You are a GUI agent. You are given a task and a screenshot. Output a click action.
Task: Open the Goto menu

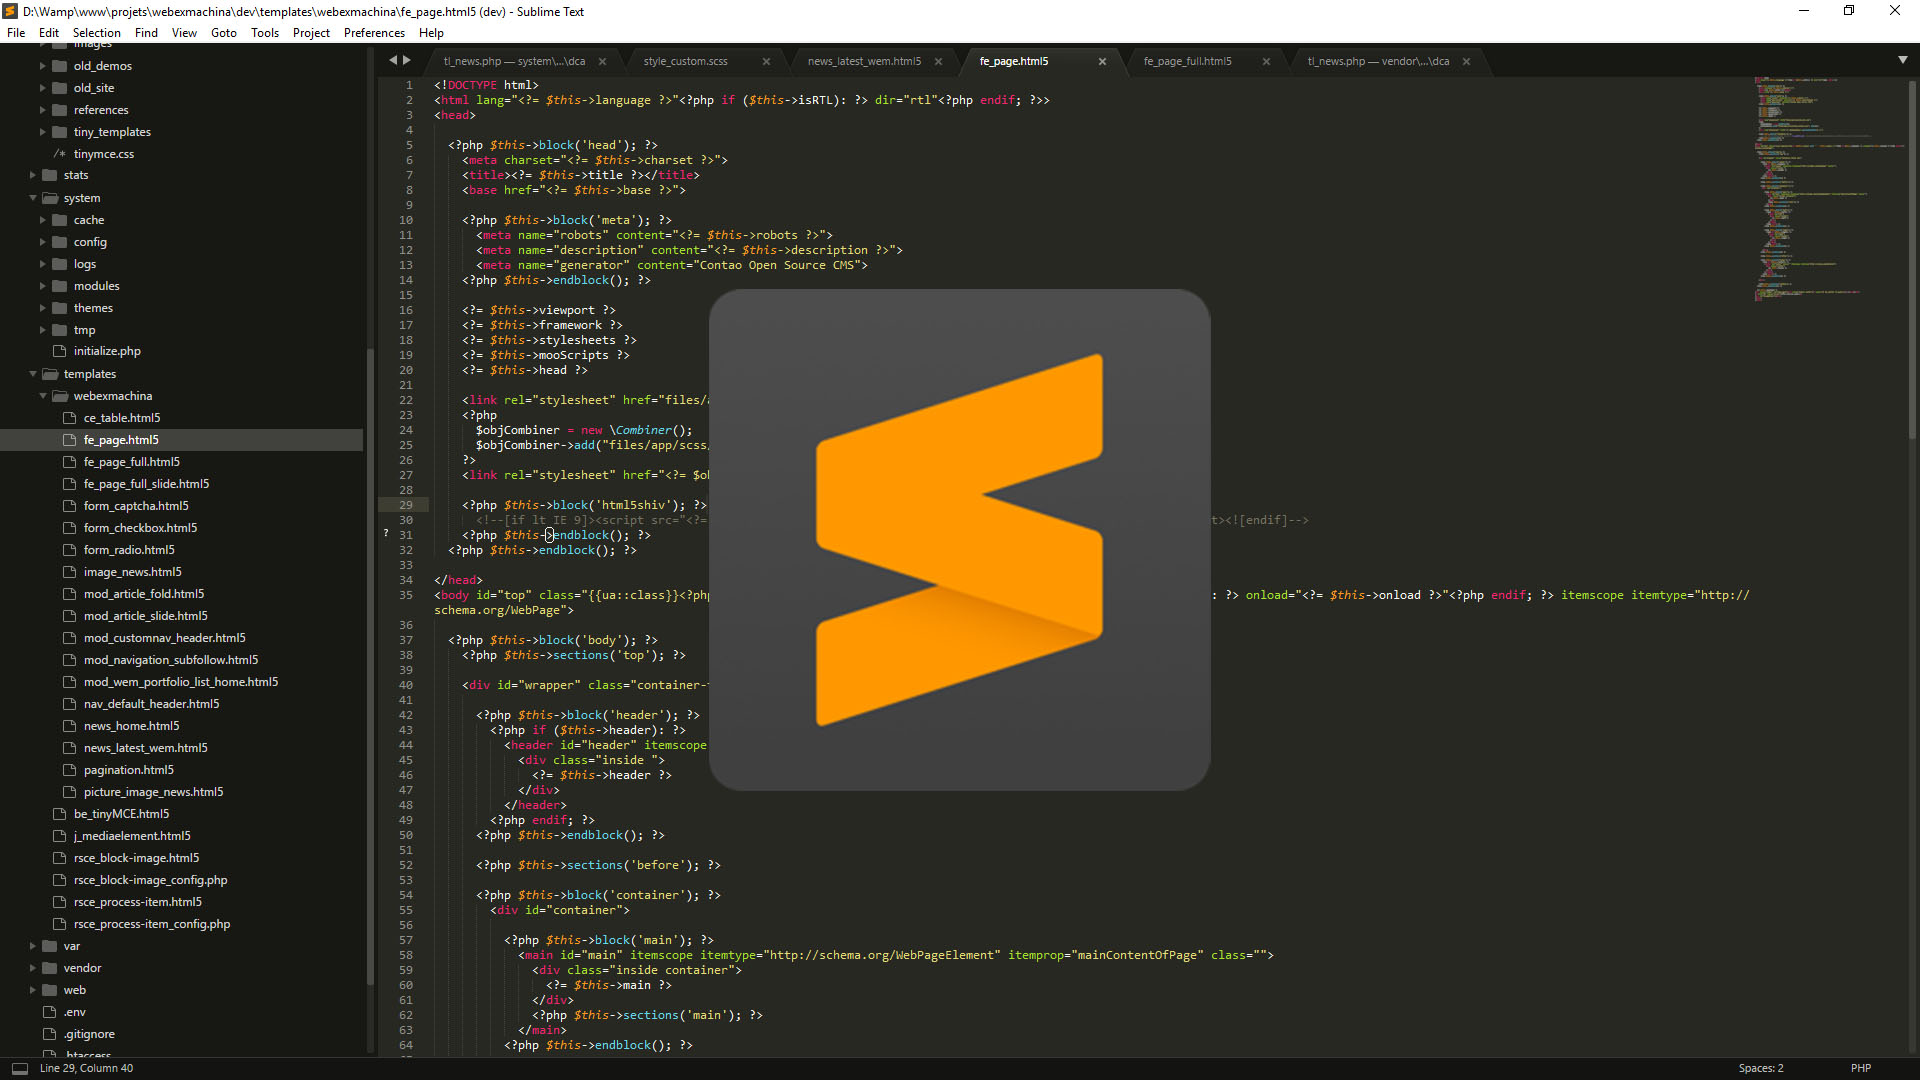(x=224, y=33)
